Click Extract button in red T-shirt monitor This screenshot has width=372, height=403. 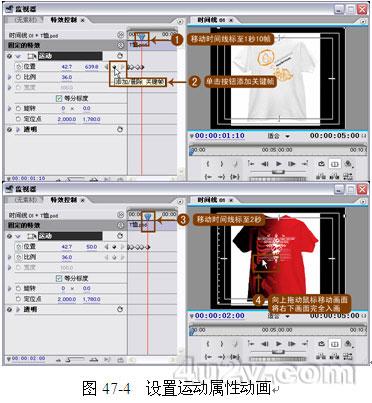[x=334, y=356]
